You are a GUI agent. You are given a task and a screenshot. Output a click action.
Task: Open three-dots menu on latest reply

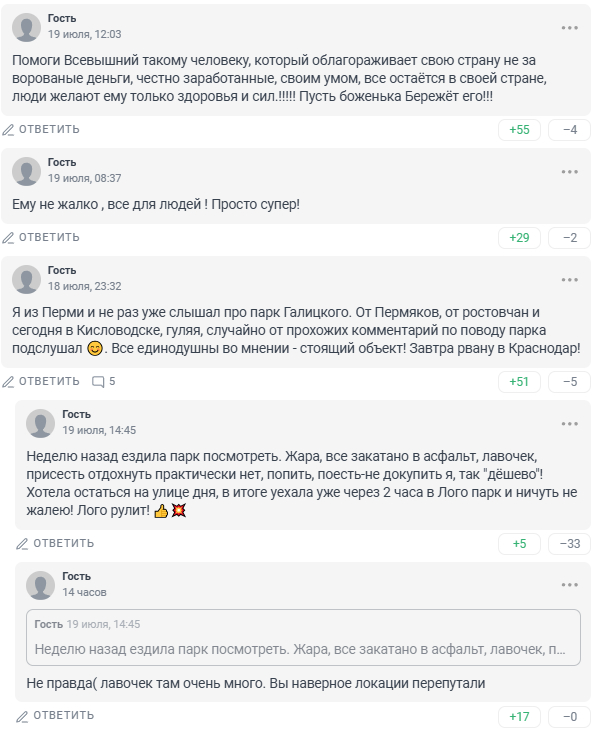tap(570, 585)
